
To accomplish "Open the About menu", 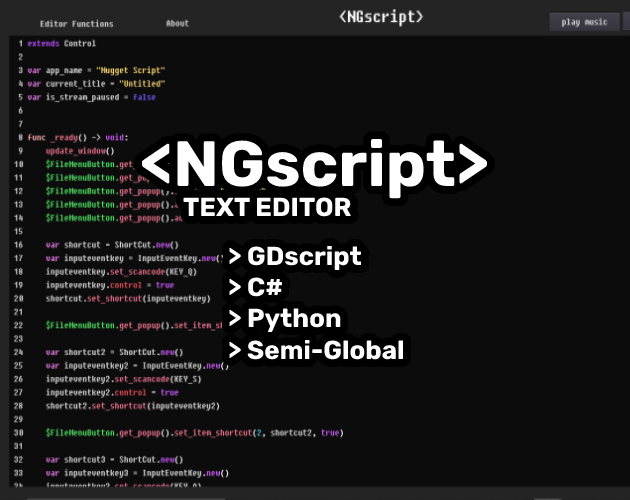I will point(177,23).
